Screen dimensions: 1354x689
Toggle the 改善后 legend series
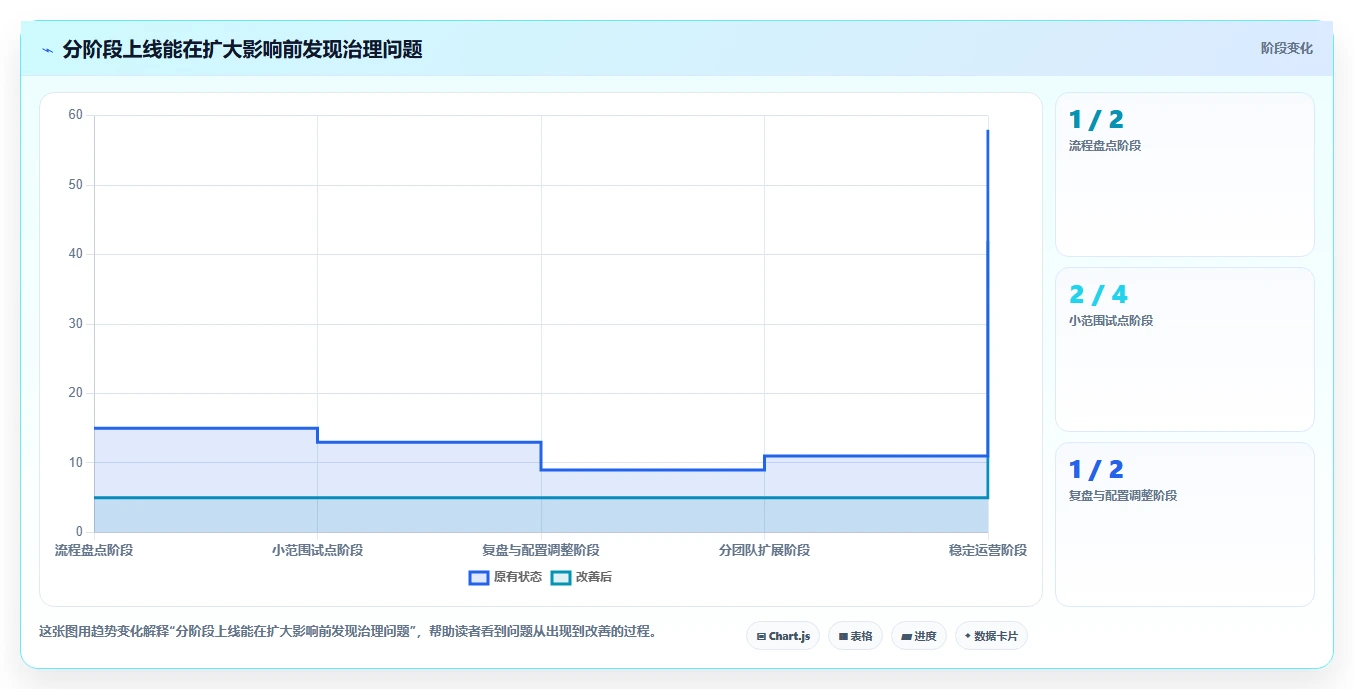(582, 577)
